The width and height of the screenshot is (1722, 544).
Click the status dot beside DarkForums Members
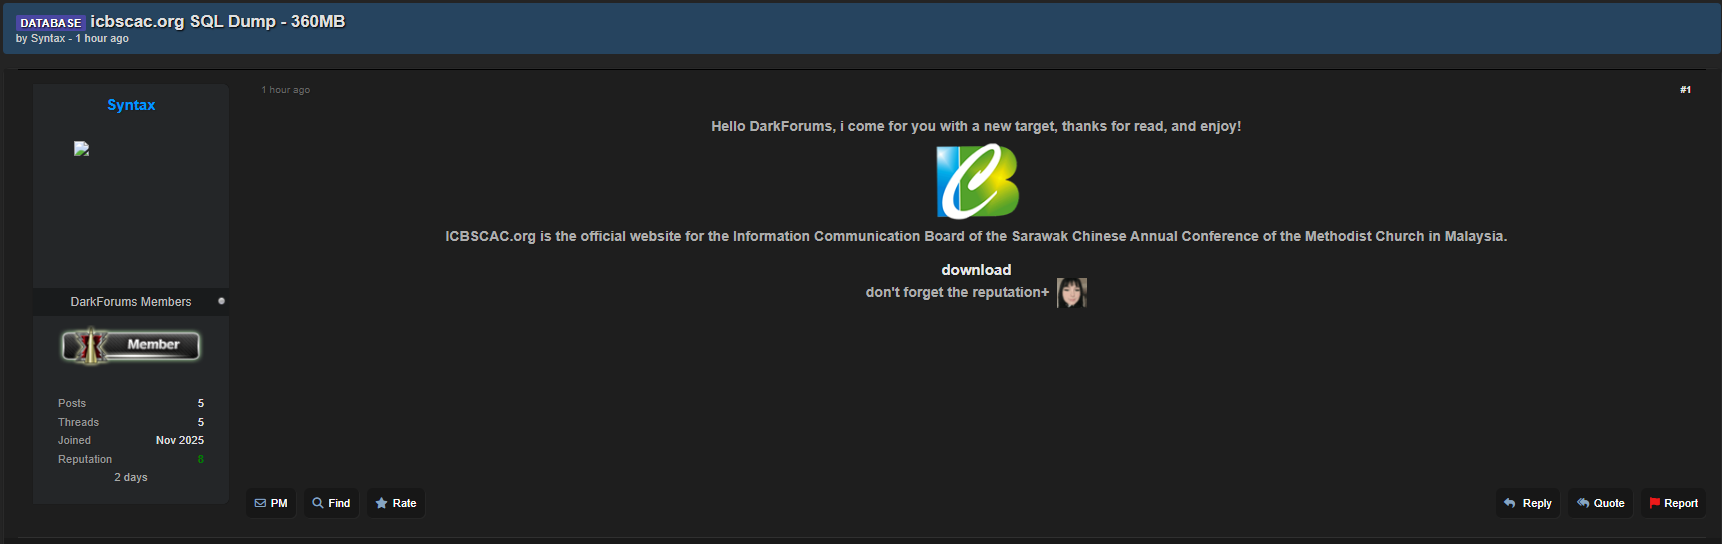tap(221, 301)
